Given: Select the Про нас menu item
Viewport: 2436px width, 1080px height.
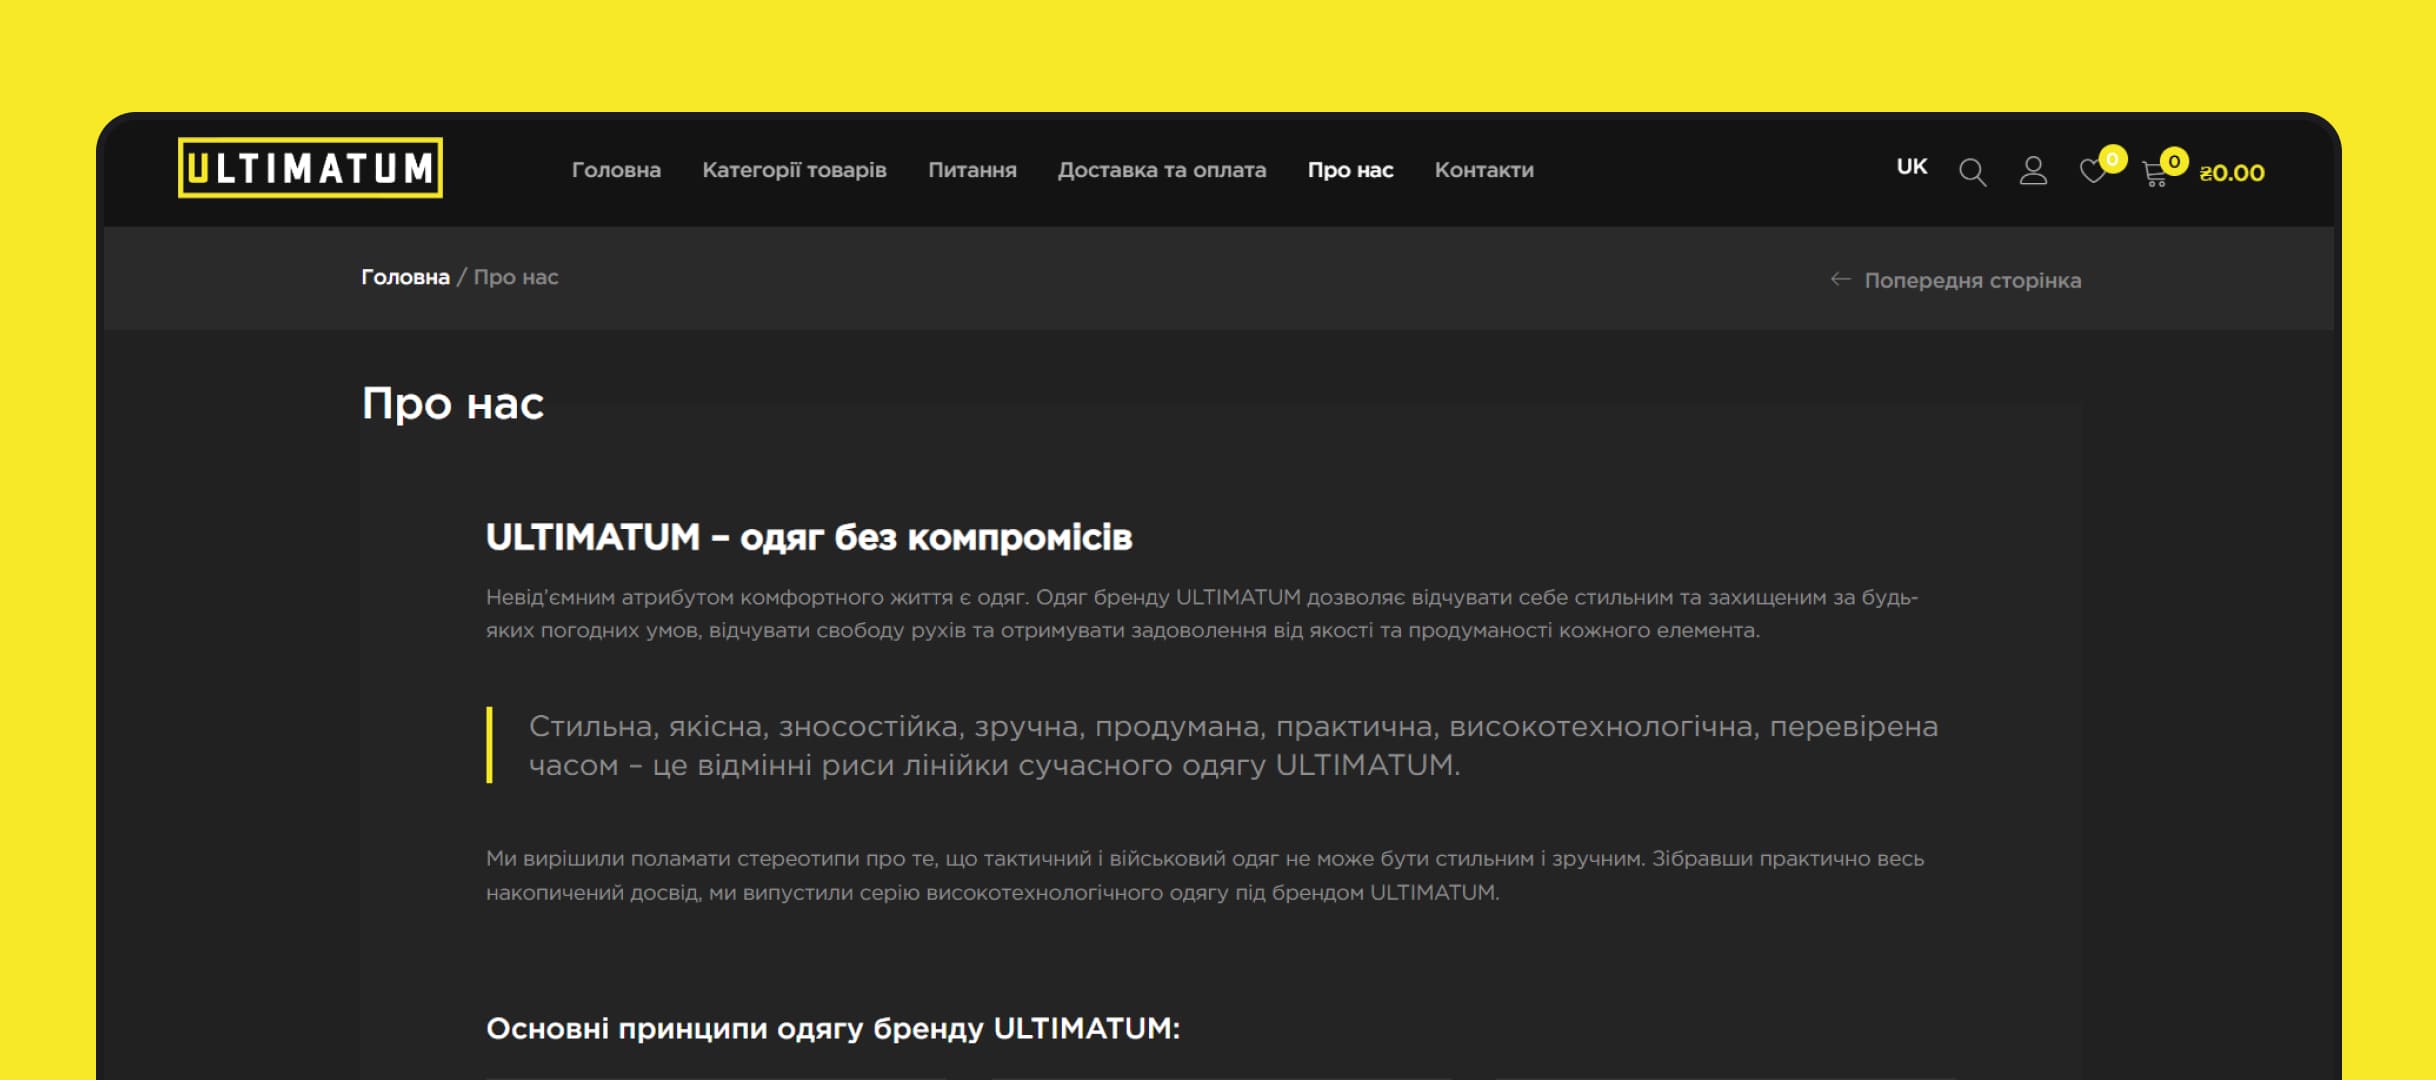Looking at the screenshot, I should tap(1350, 170).
